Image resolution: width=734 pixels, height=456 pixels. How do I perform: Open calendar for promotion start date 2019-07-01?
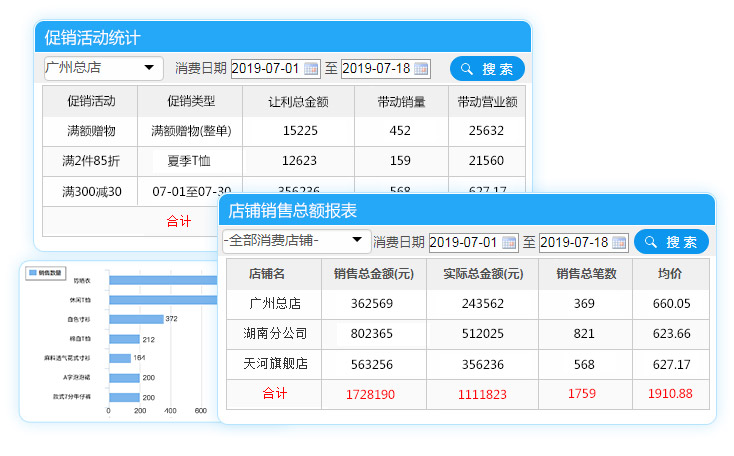click(x=311, y=69)
